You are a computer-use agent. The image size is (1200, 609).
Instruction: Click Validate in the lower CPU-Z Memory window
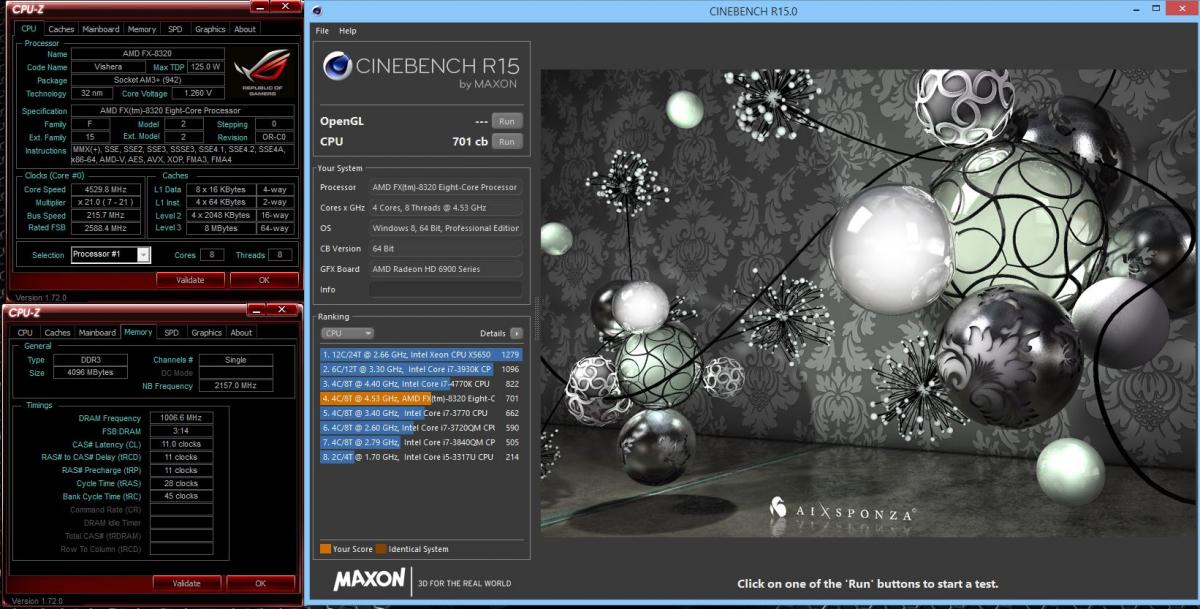pyautogui.click(x=187, y=583)
